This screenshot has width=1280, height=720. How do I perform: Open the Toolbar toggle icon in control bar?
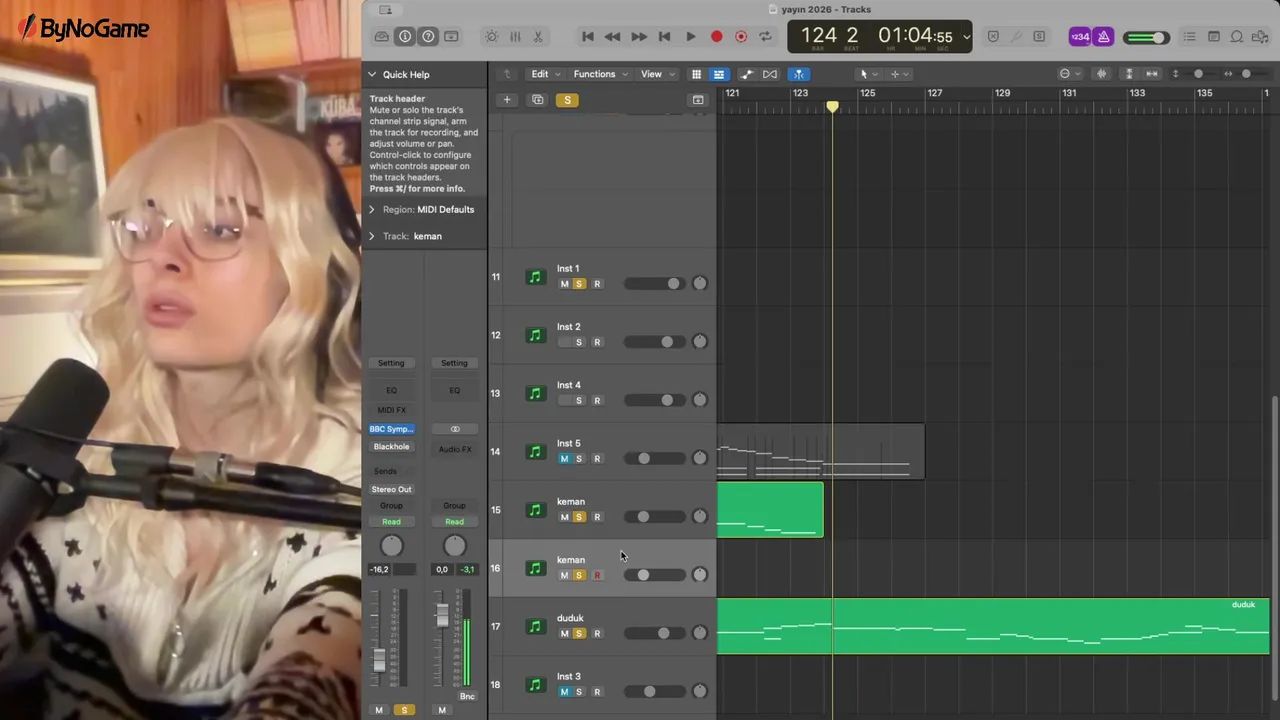coord(451,36)
